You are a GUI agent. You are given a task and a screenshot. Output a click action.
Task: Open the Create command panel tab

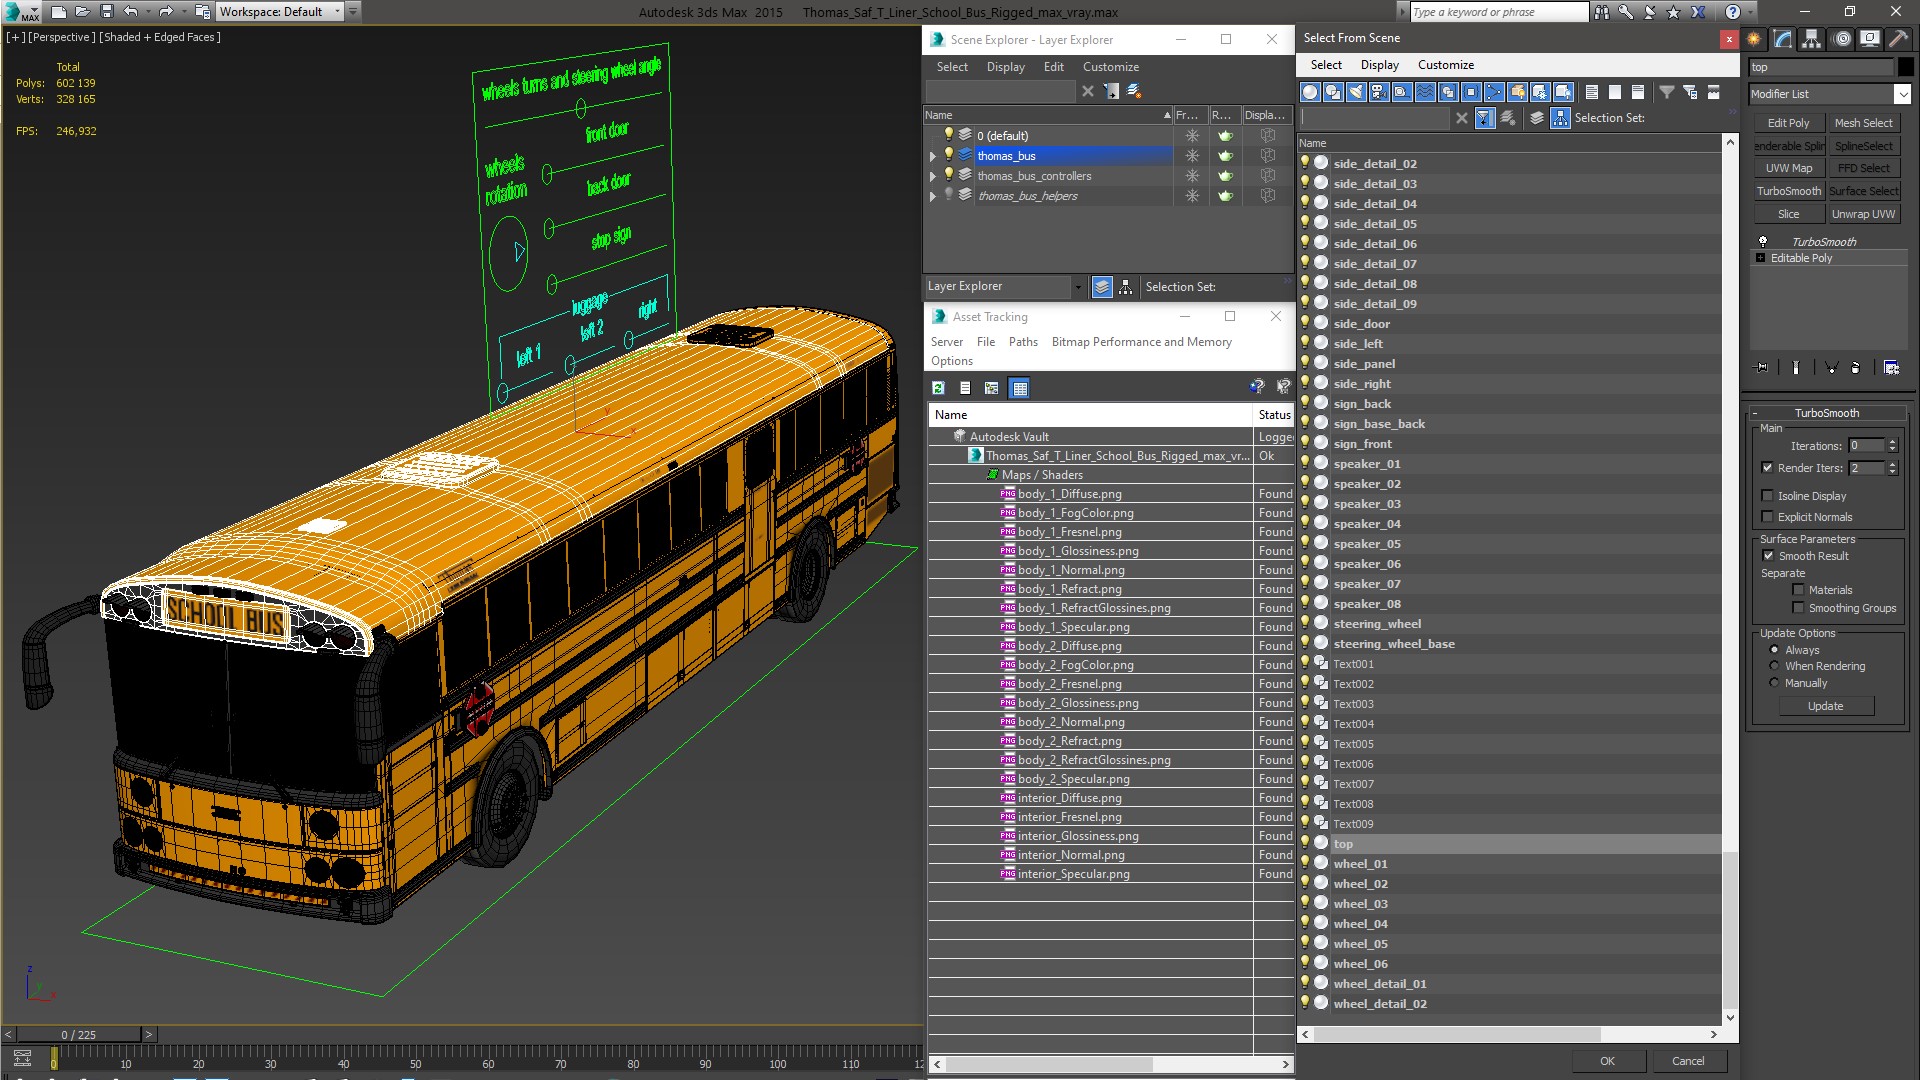coord(1754,39)
